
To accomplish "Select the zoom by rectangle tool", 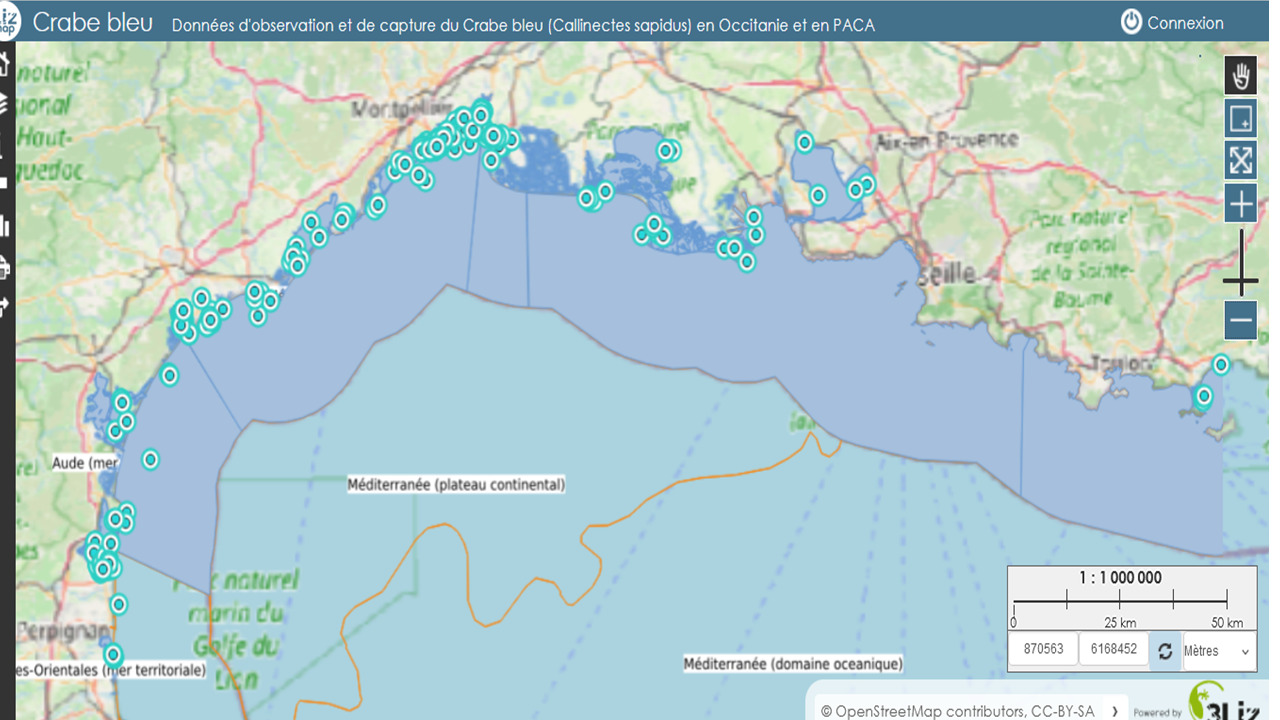I will click(1240, 119).
